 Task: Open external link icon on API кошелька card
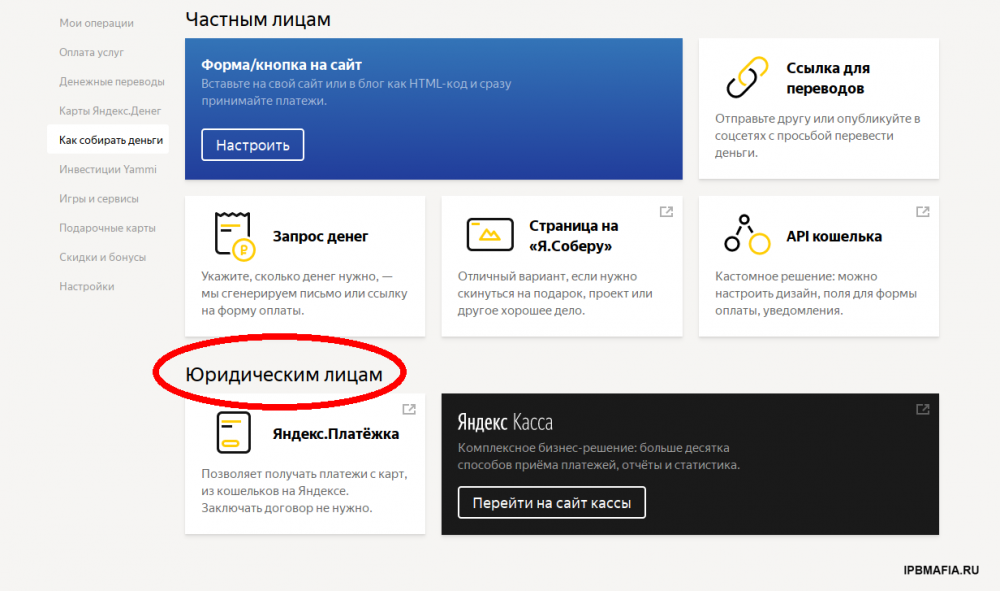[x=923, y=212]
